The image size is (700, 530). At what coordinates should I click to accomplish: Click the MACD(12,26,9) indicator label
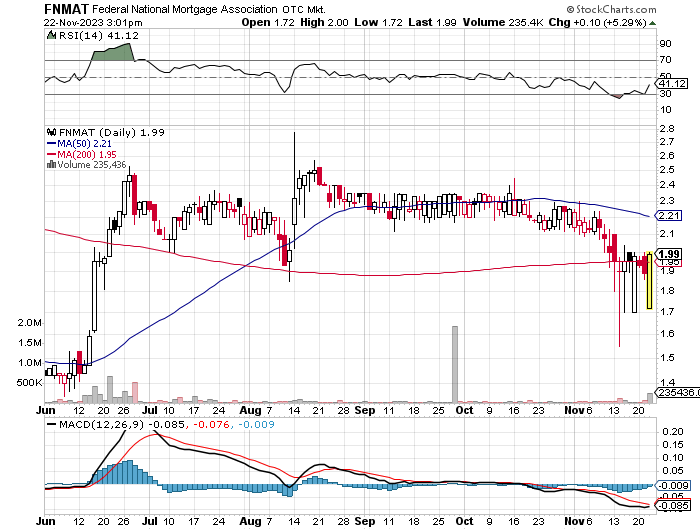tap(101, 424)
